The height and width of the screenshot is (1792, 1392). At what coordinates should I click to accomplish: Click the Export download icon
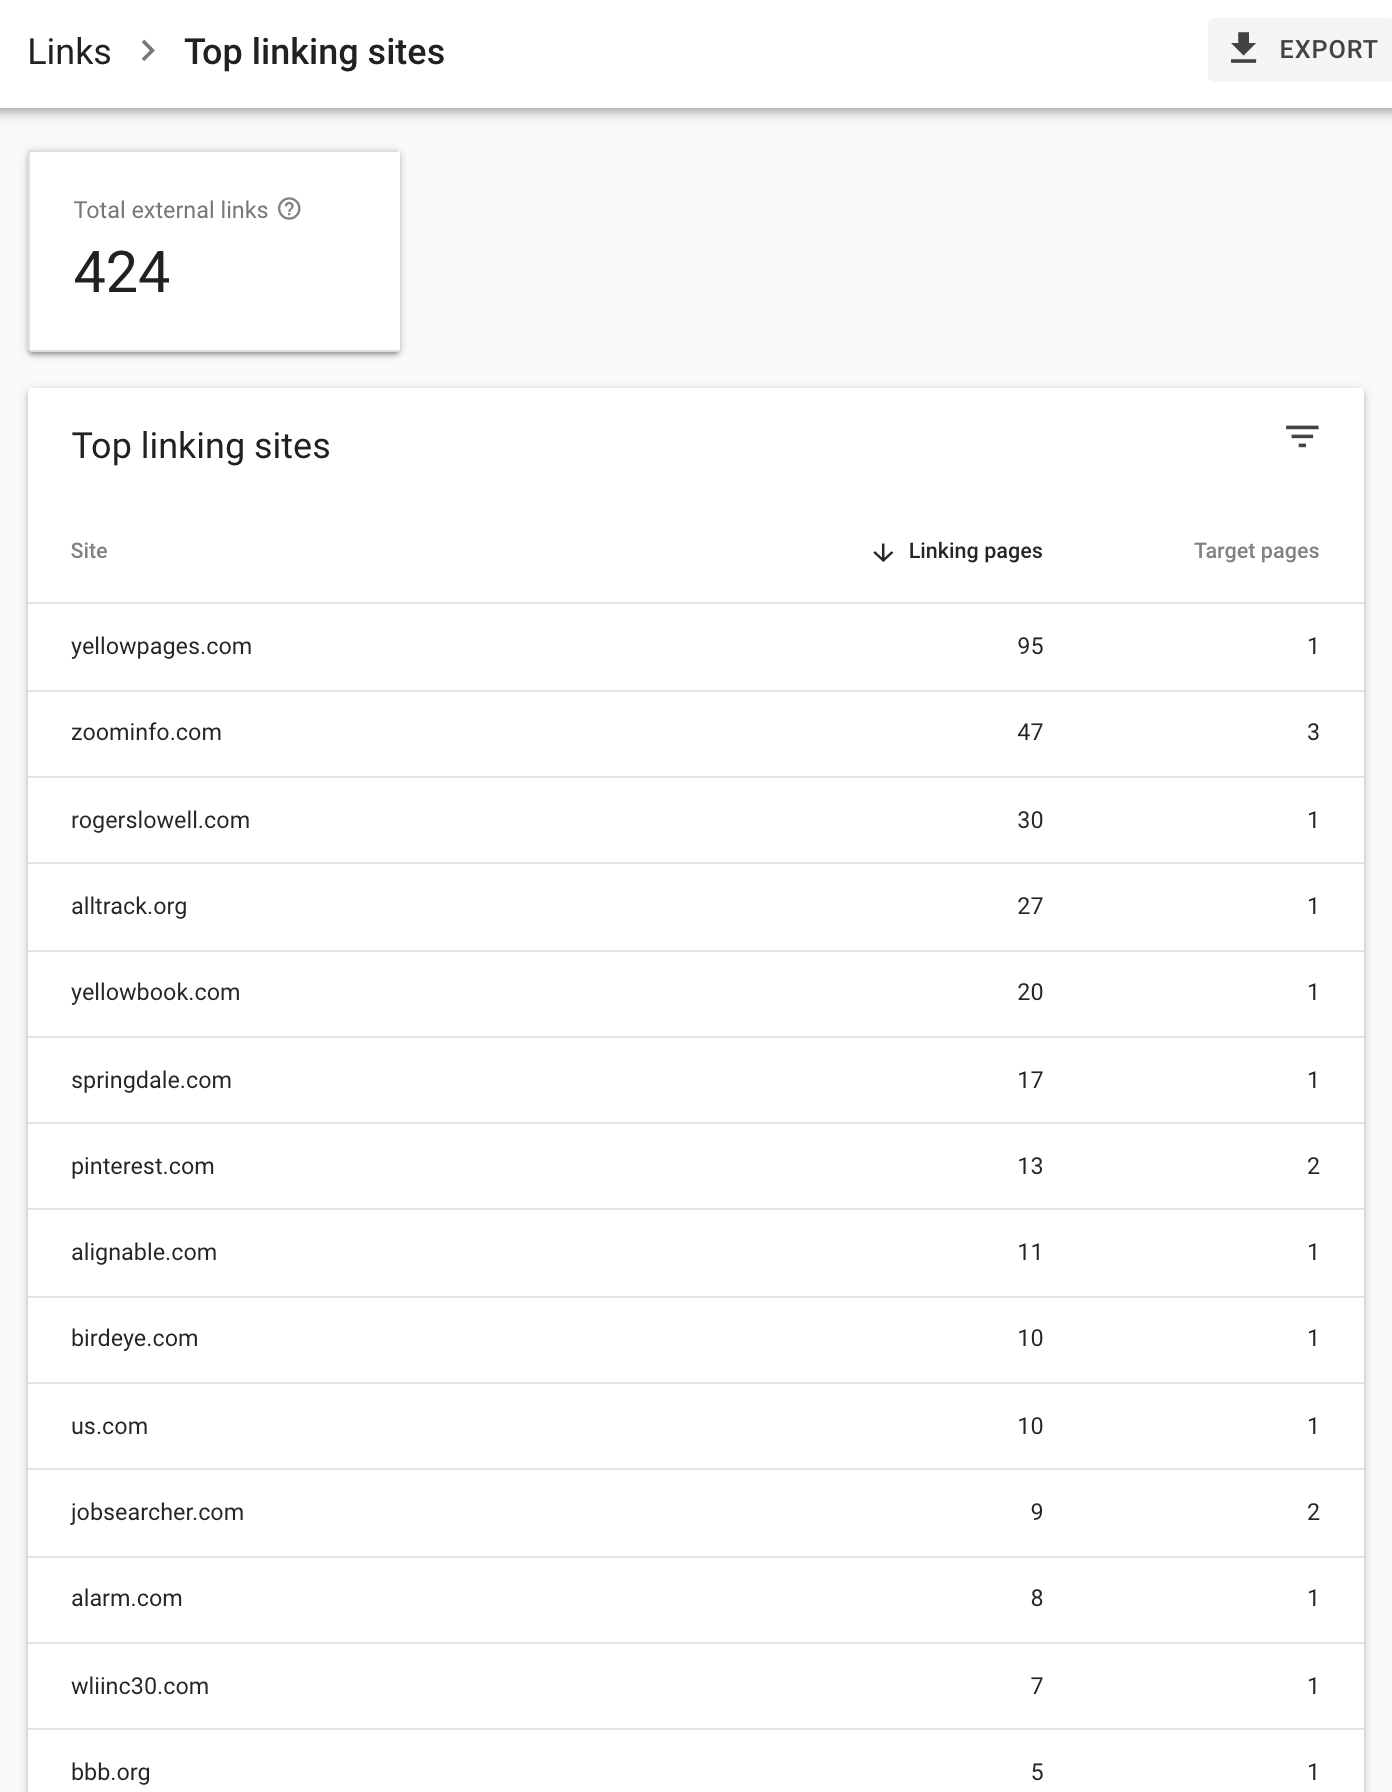coord(1243,49)
